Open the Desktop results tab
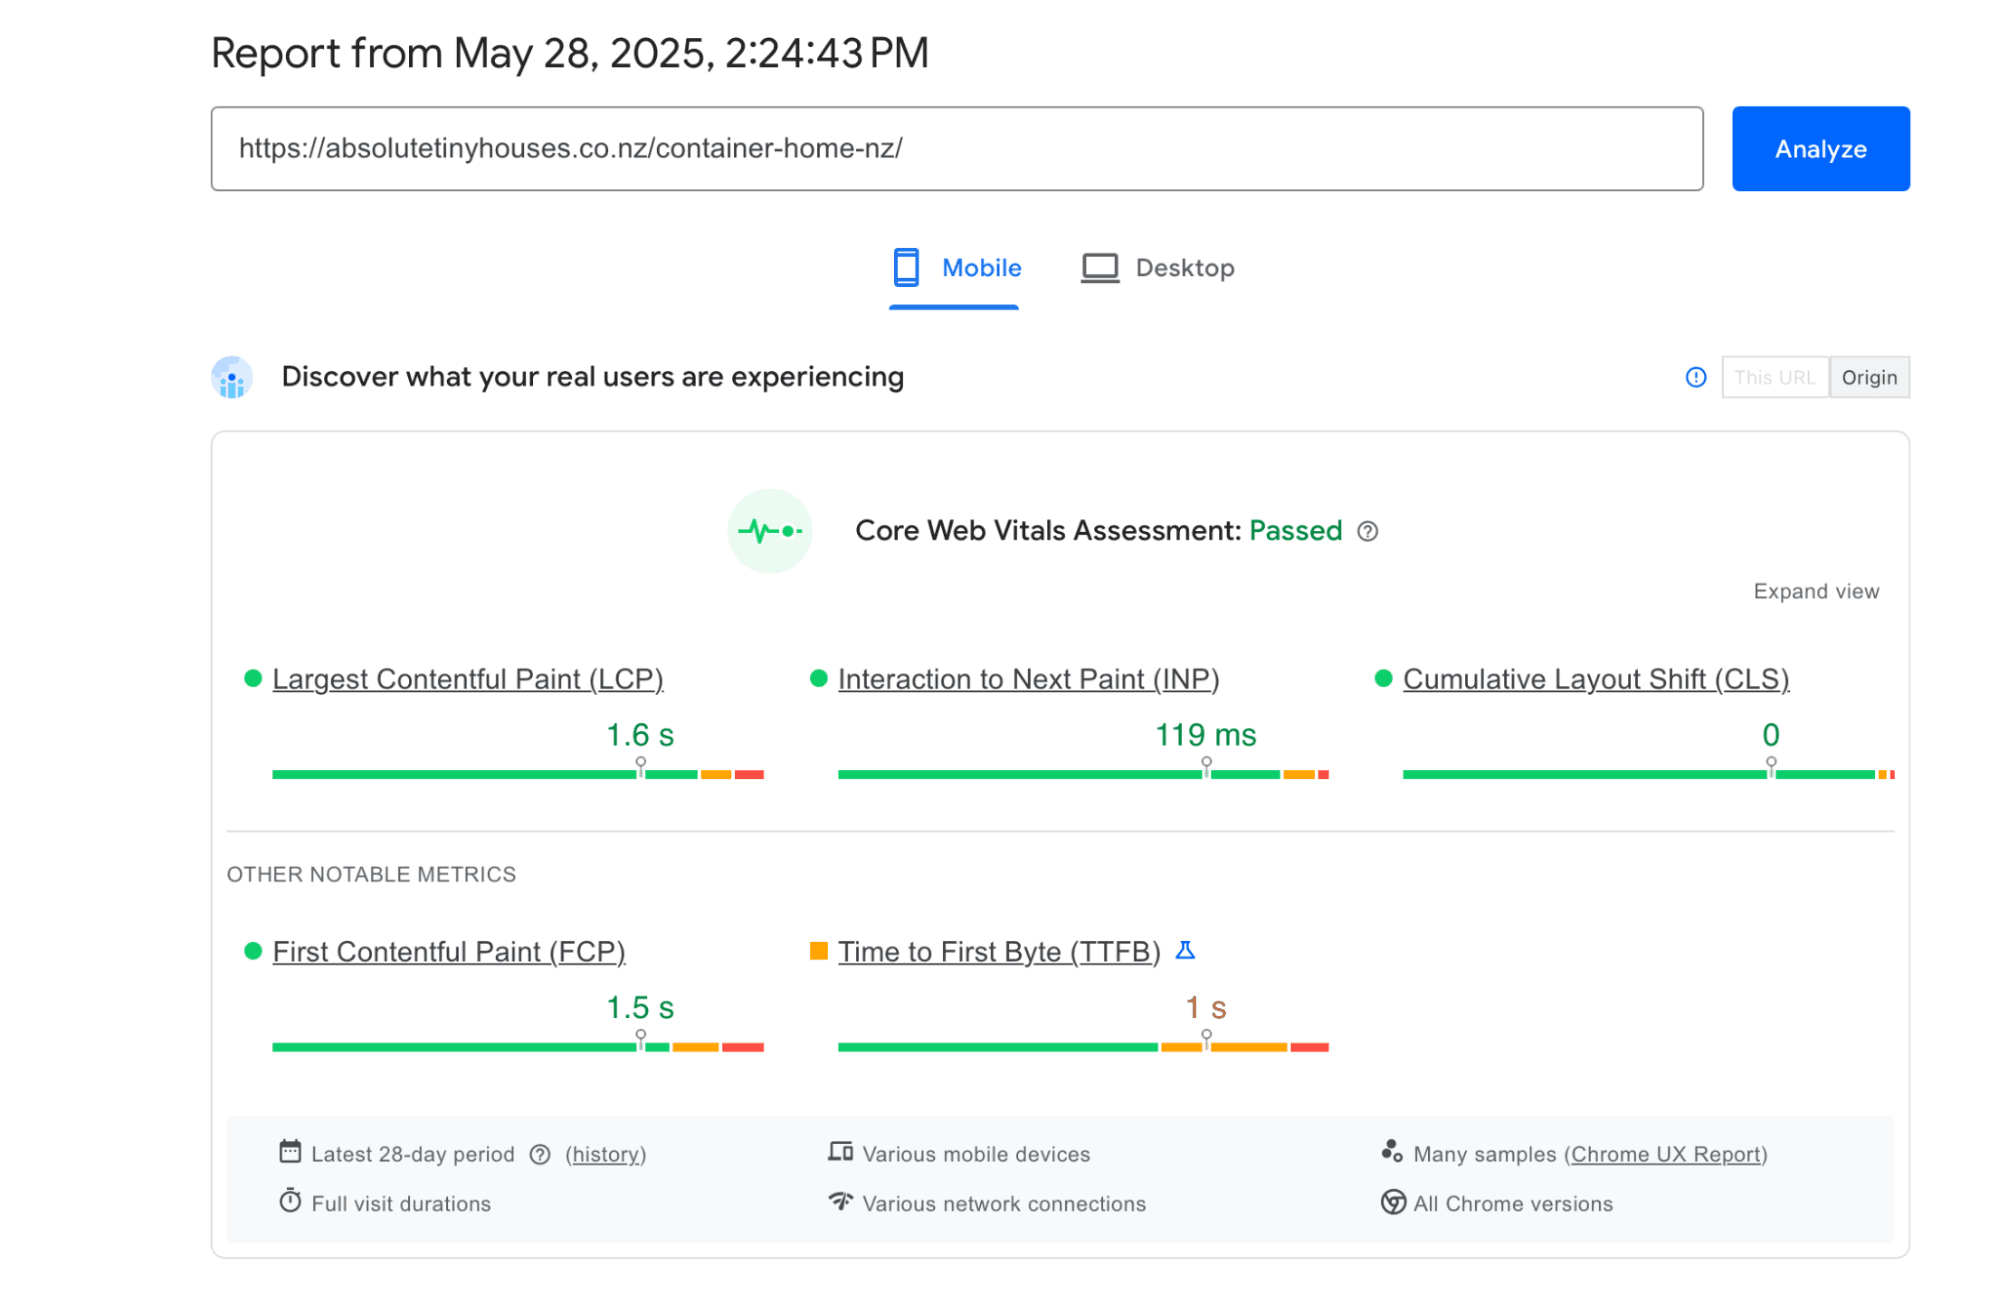This screenshot has height=1290, width=1999. 1184,268
